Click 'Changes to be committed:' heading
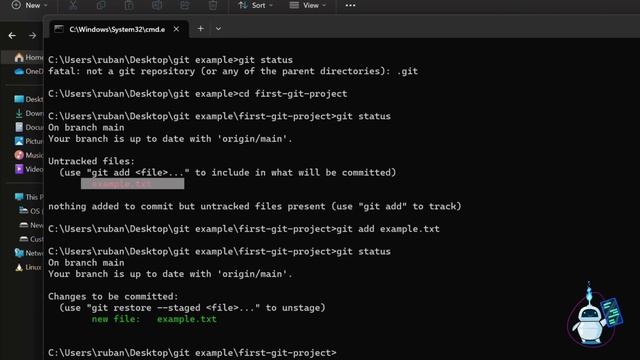 113,296
